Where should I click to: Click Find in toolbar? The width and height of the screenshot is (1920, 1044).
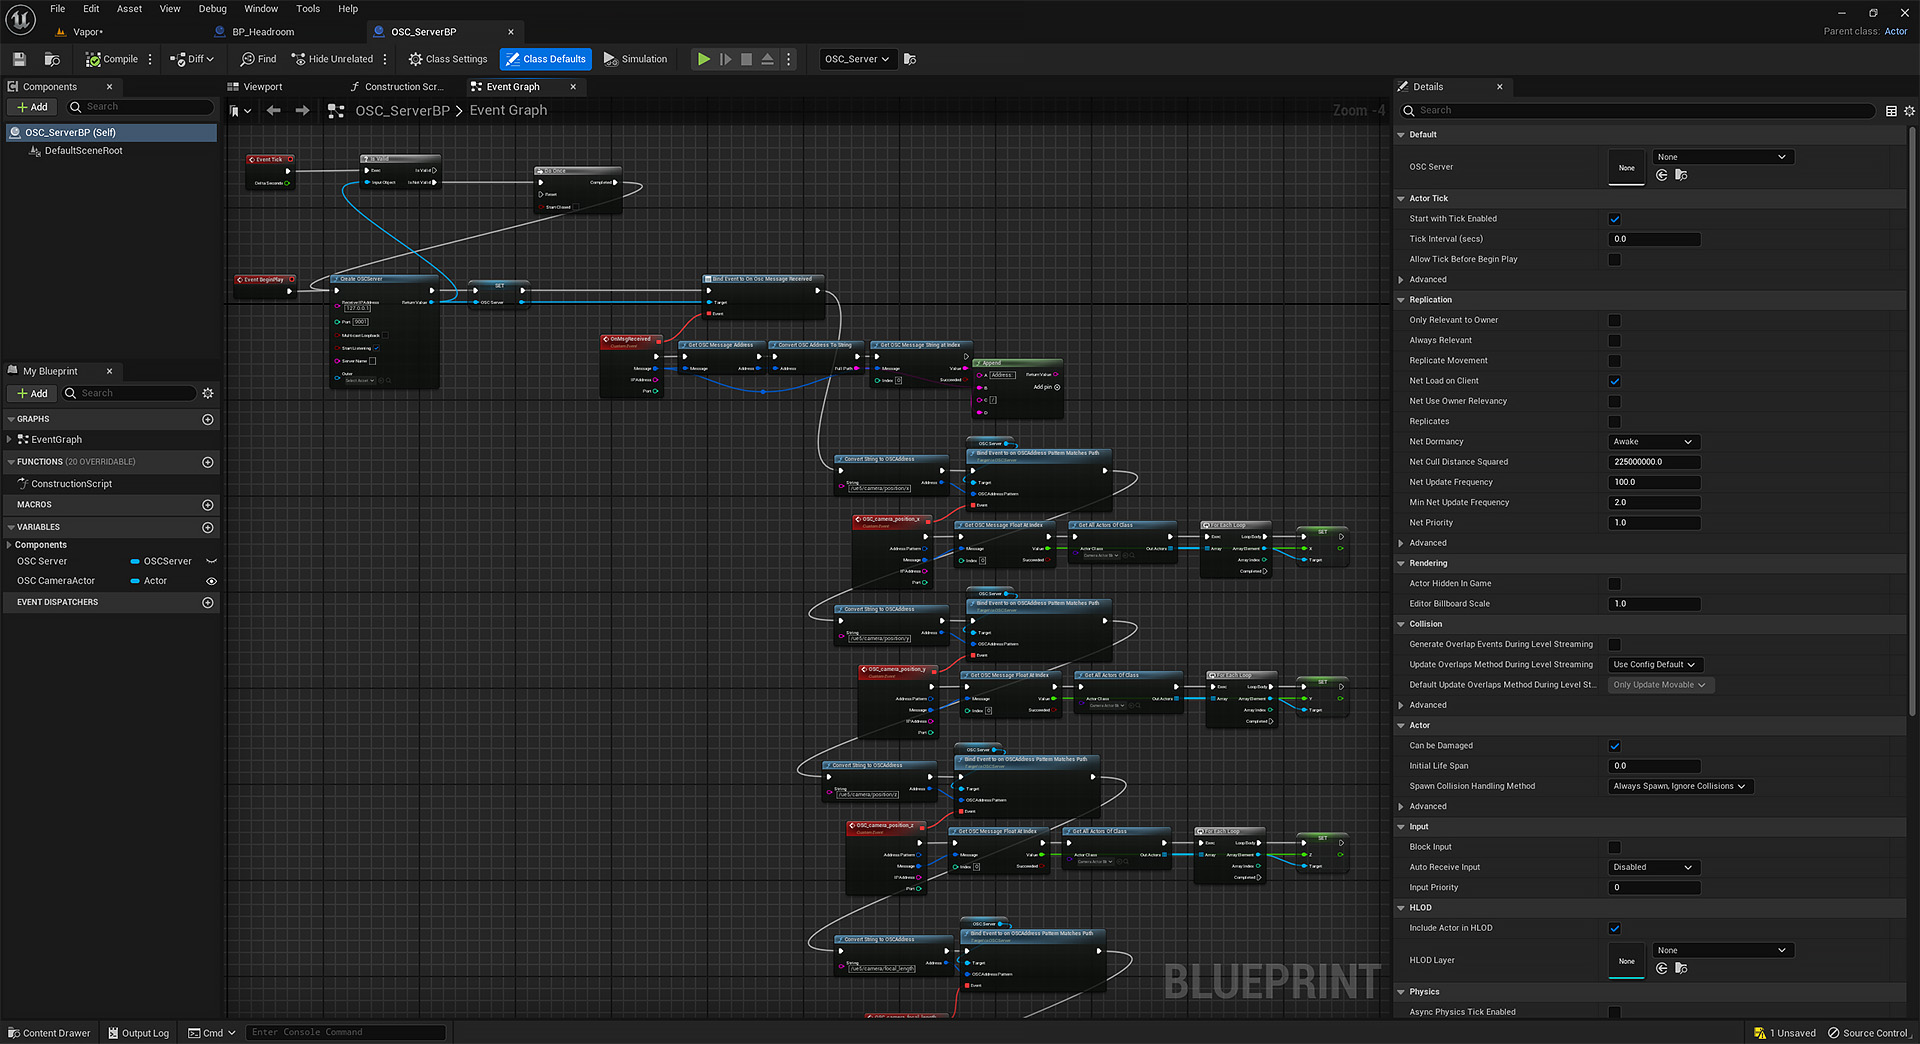click(258, 59)
